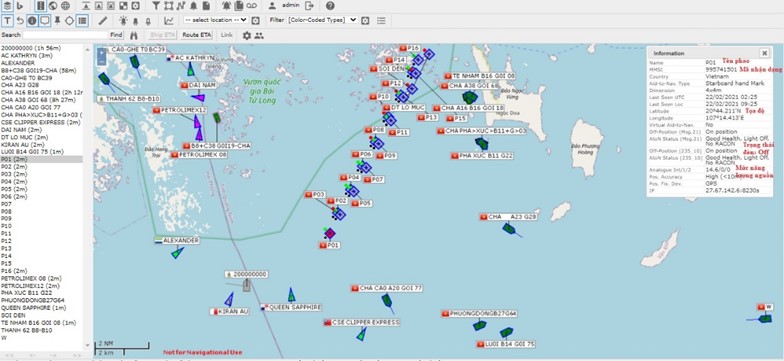Toggle the tooltip speech bubble button

(x=44, y=20)
